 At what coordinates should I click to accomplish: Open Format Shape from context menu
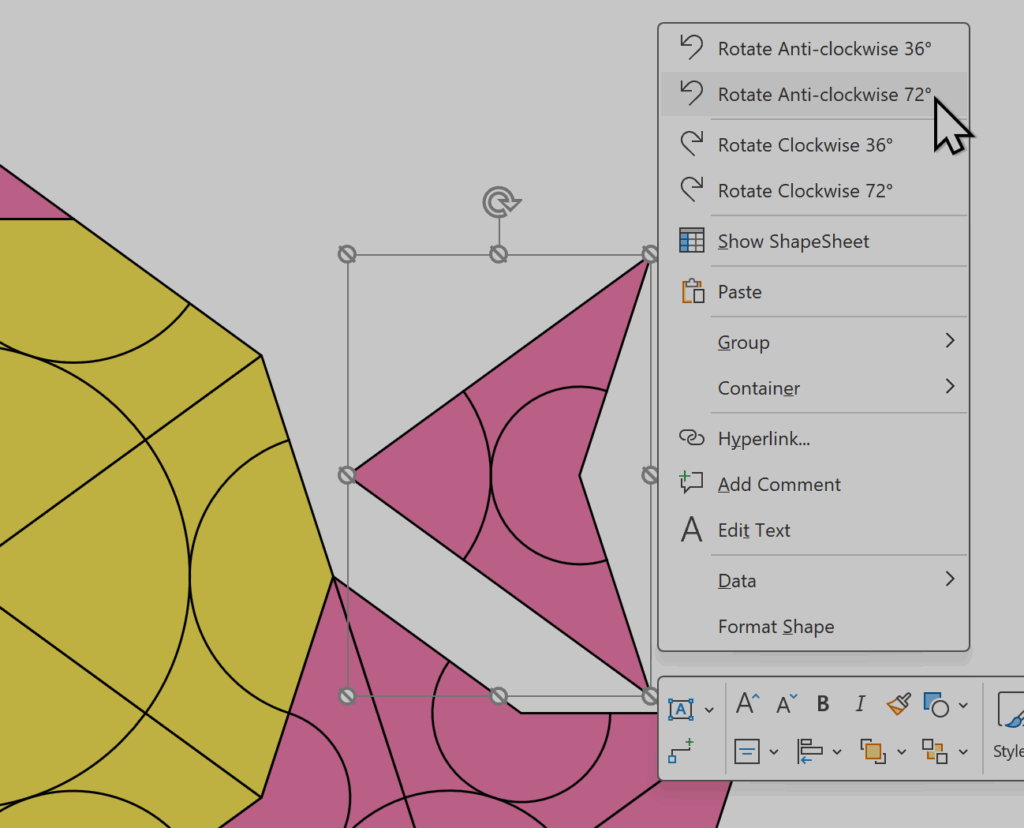tap(776, 627)
